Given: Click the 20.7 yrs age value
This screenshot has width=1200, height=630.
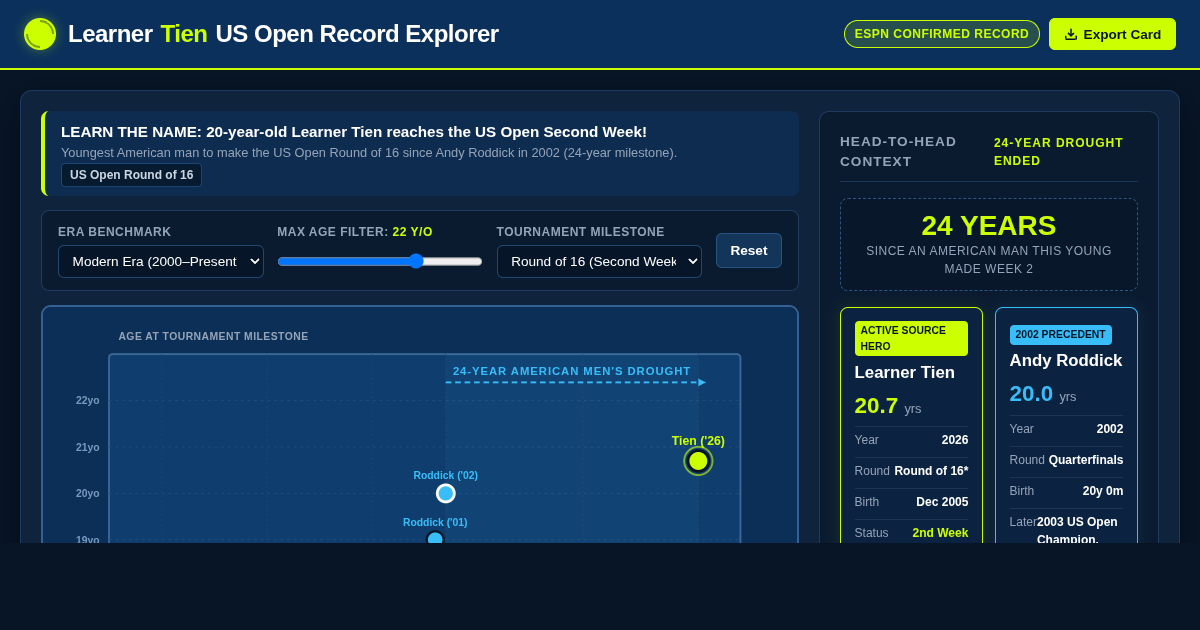Looking at the screenshot, I should coord(888,406).
